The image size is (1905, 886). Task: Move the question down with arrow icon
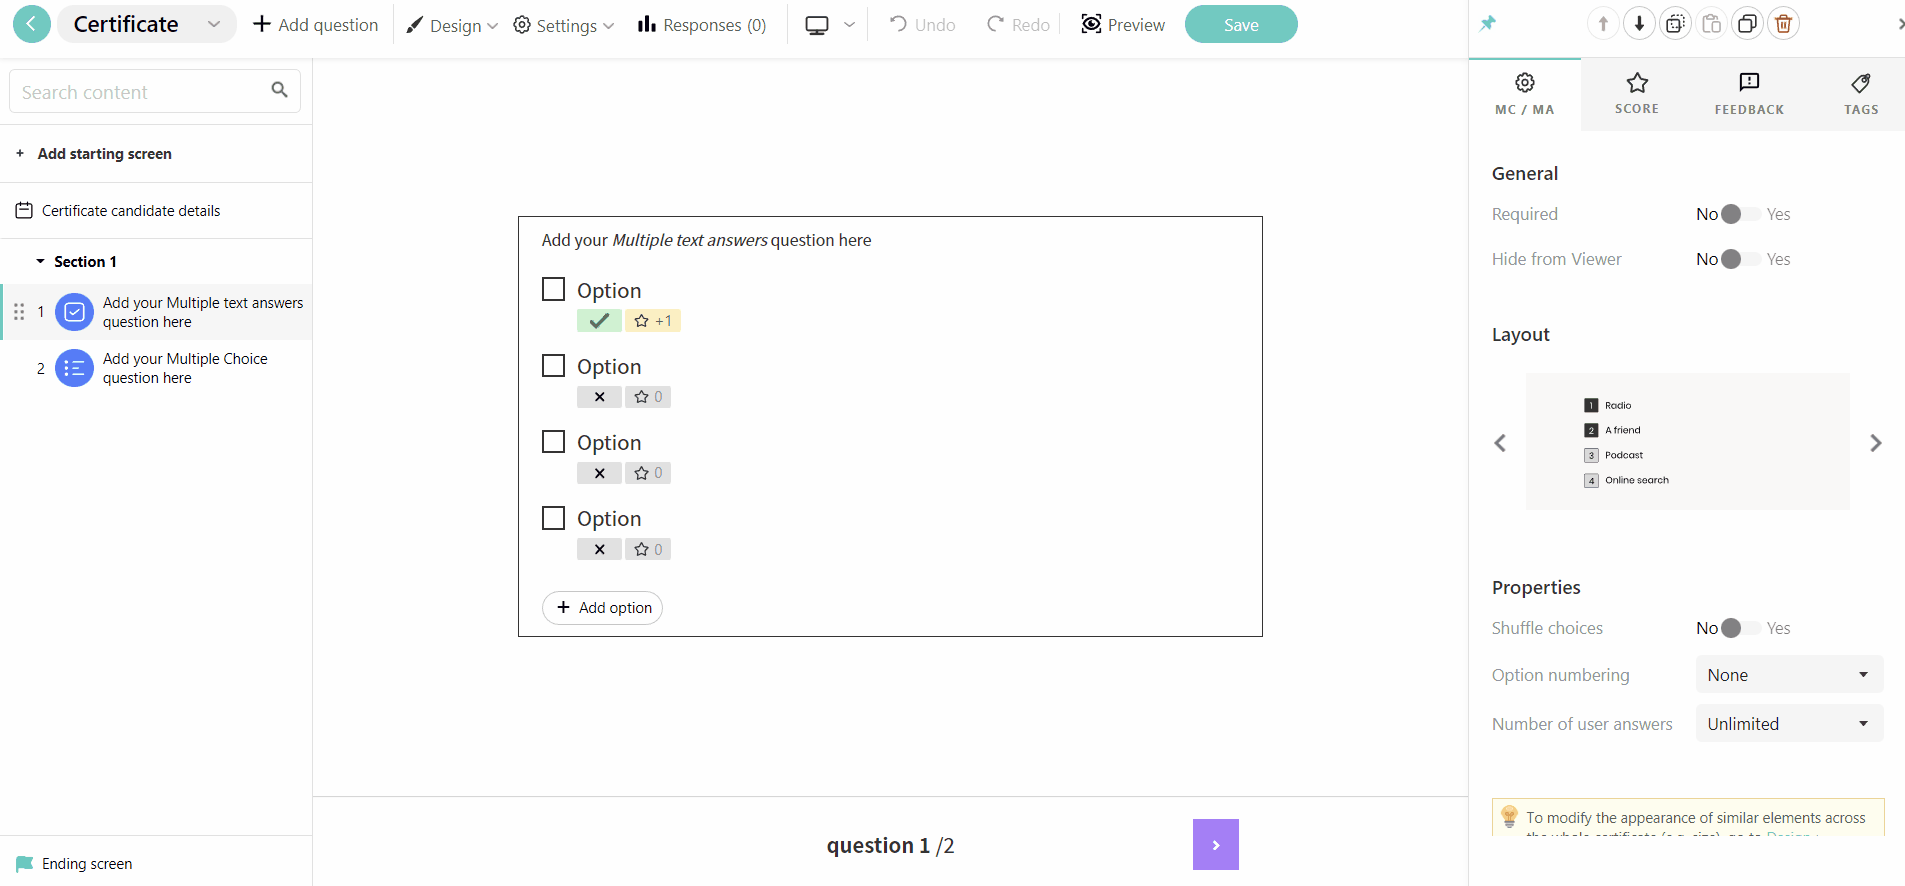pos(1639,22)
